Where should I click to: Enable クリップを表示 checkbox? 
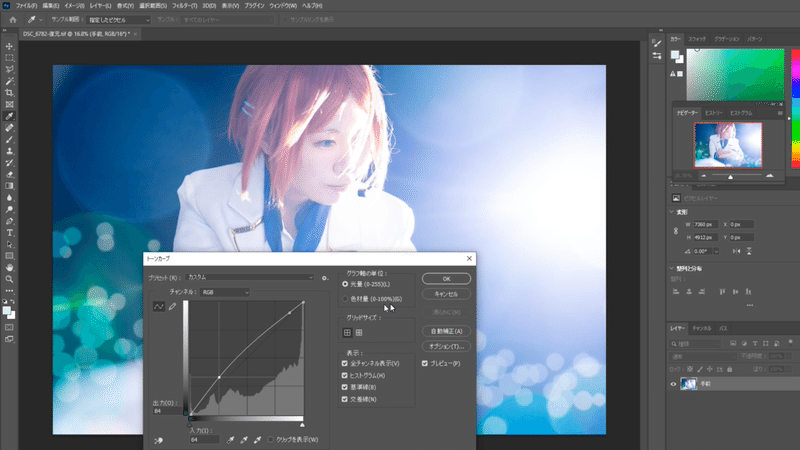tap(270, 440)
